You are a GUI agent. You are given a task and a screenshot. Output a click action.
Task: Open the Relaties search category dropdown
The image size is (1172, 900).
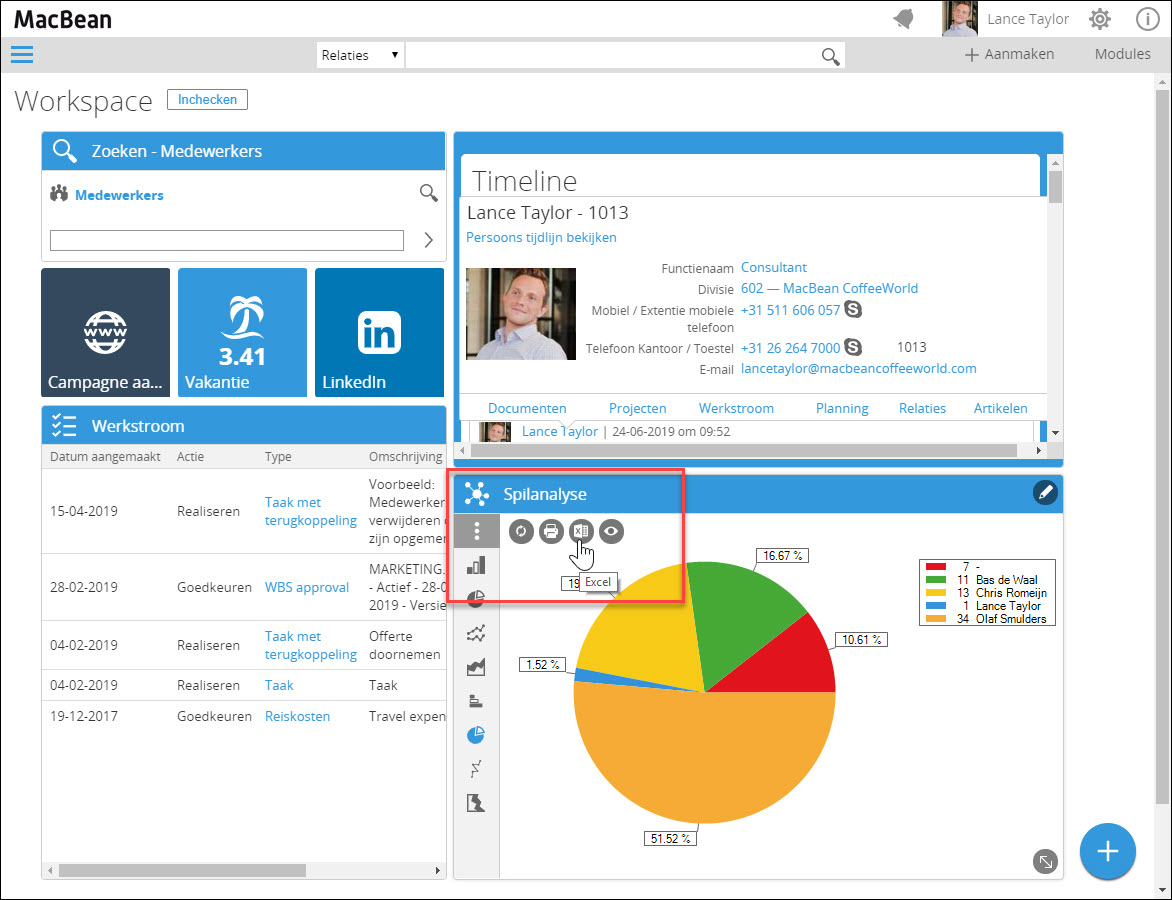[360, 55]
